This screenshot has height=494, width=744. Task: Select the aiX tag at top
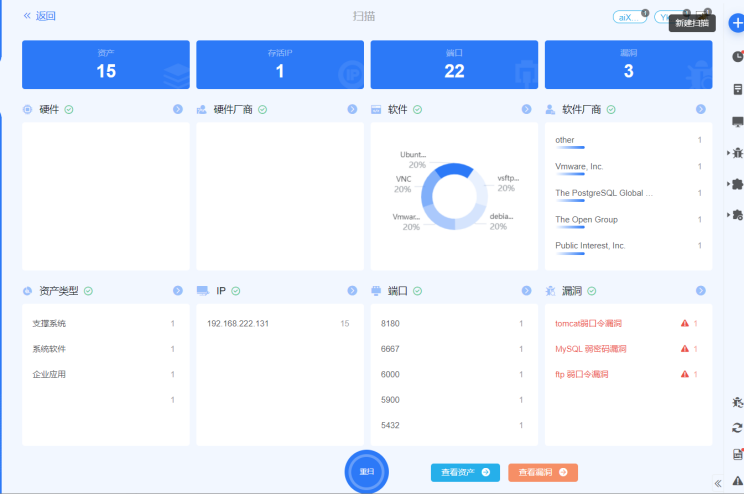(628, 17)
